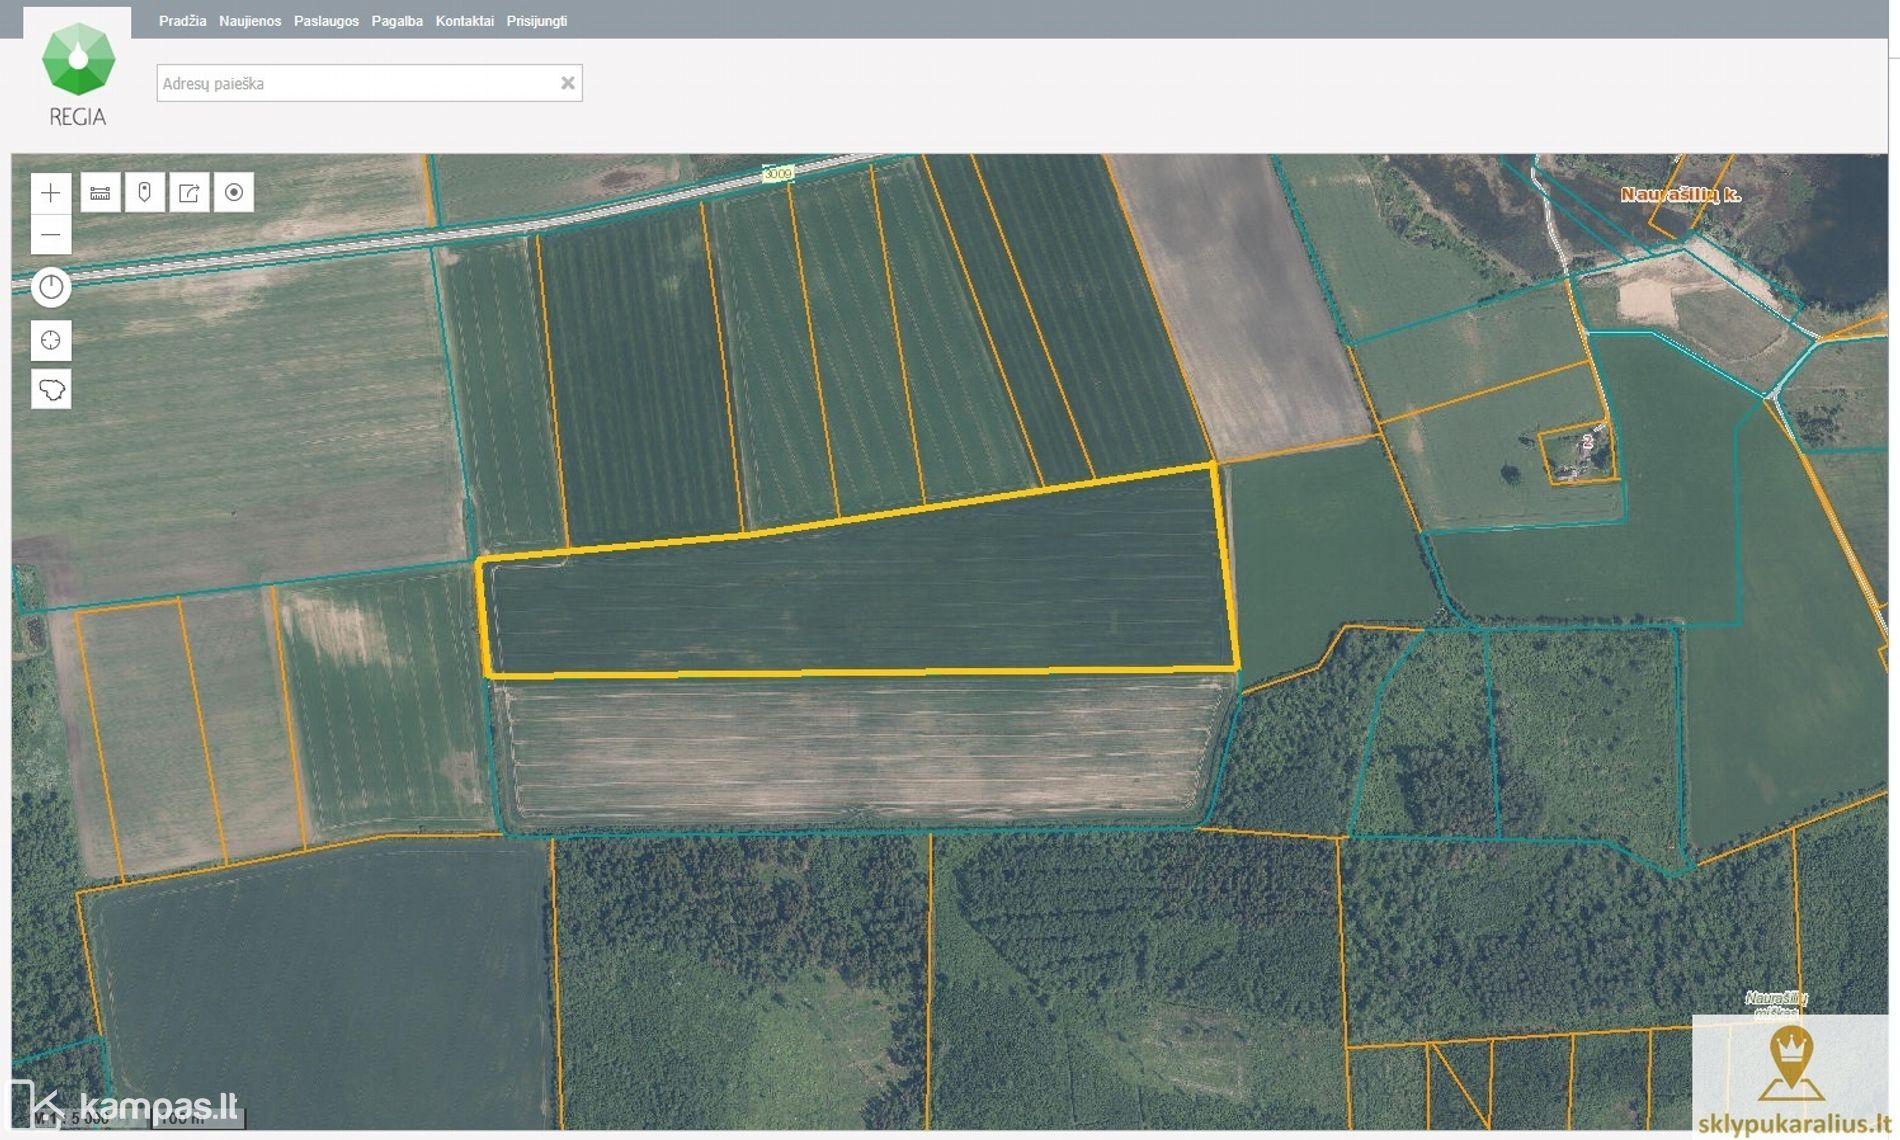Click the REGIA logo
1900x1140 pixels.
tap(78, 75)
